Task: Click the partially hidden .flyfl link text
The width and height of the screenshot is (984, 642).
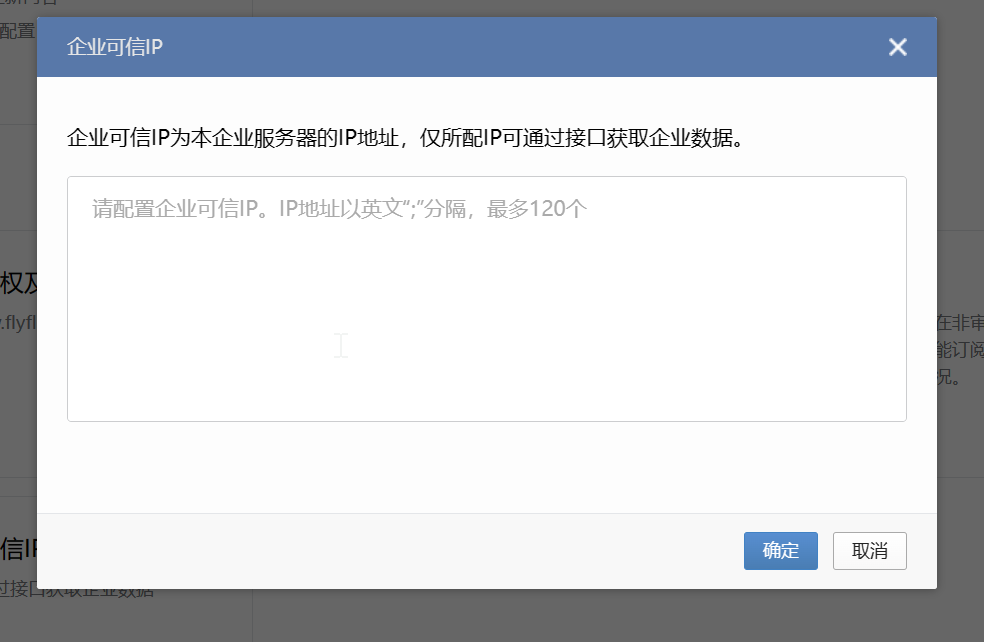Action: (18, 323)
